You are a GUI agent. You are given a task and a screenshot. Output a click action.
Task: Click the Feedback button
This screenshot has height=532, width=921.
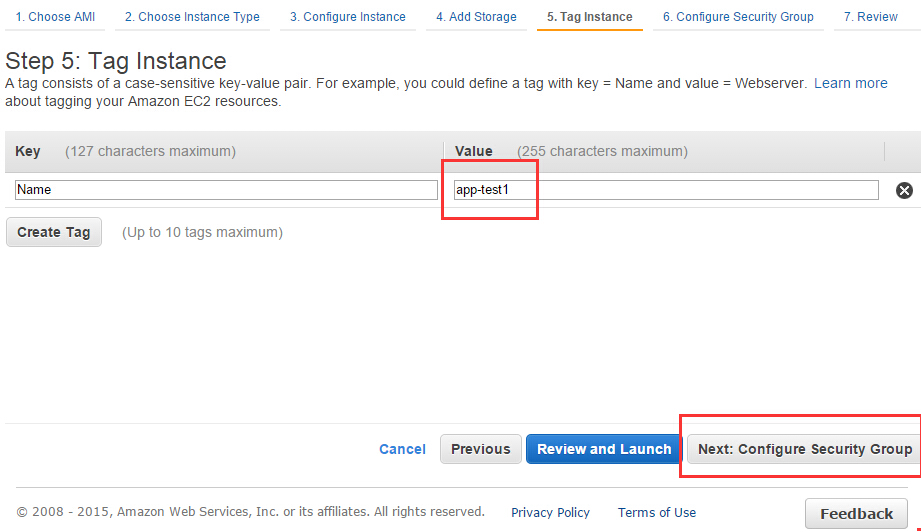click(x=856, y=514)
